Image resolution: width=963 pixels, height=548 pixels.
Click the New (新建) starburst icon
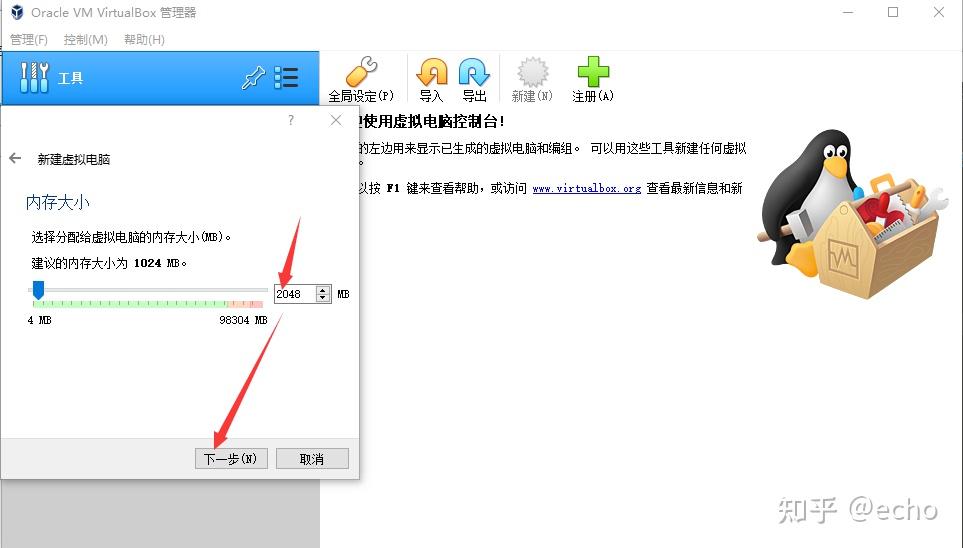tap(532, 72)
